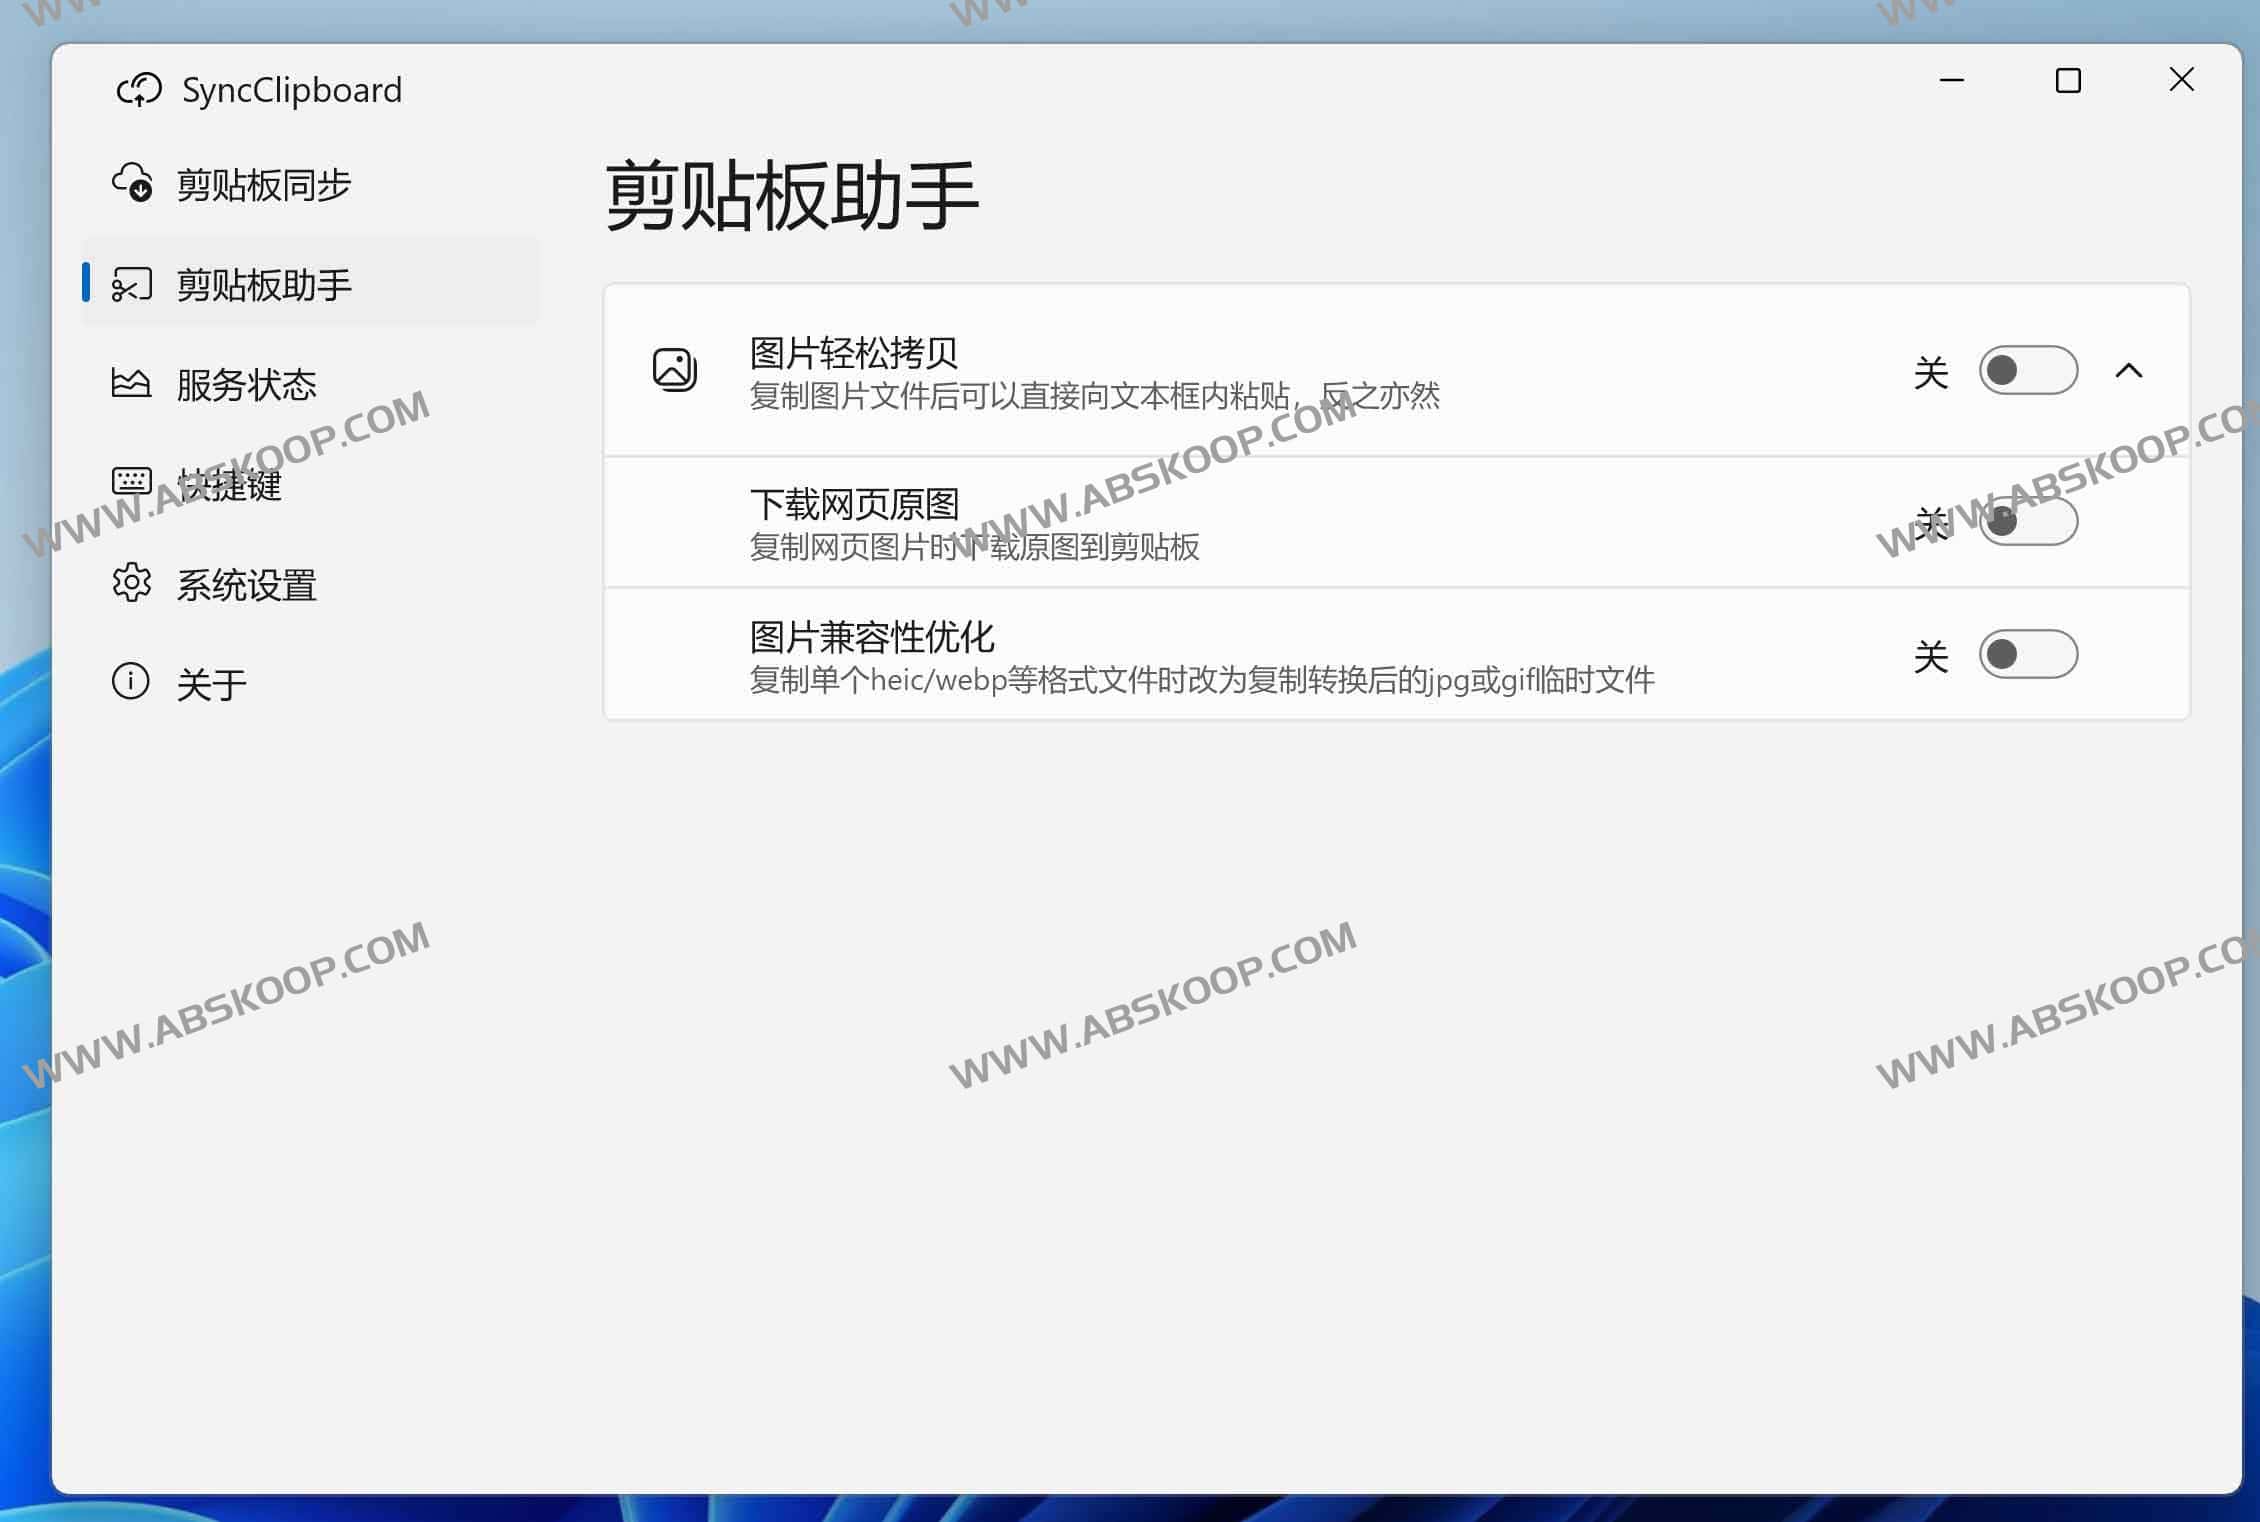Click the chart icon next to 服务状态
This screenshot has width=2260, height=1522.
point(131,382)
